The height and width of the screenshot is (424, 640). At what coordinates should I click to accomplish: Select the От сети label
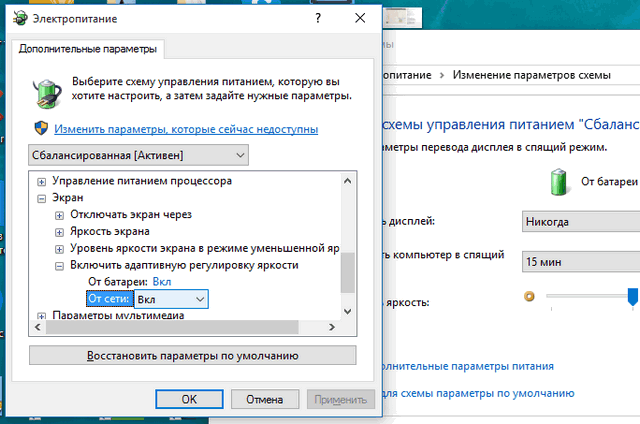click(x=110, y=299)
